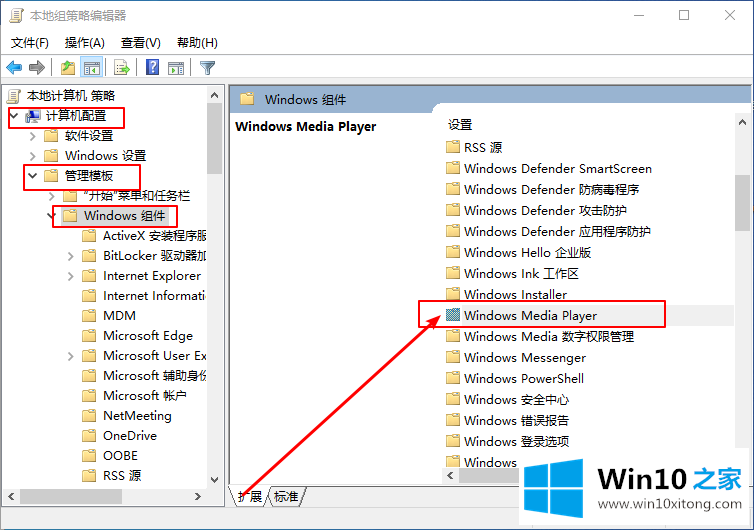Click the Windows Hello 企业版 folder icon
The height and width of the screenshot is (530, 754).
coord(452,252)
